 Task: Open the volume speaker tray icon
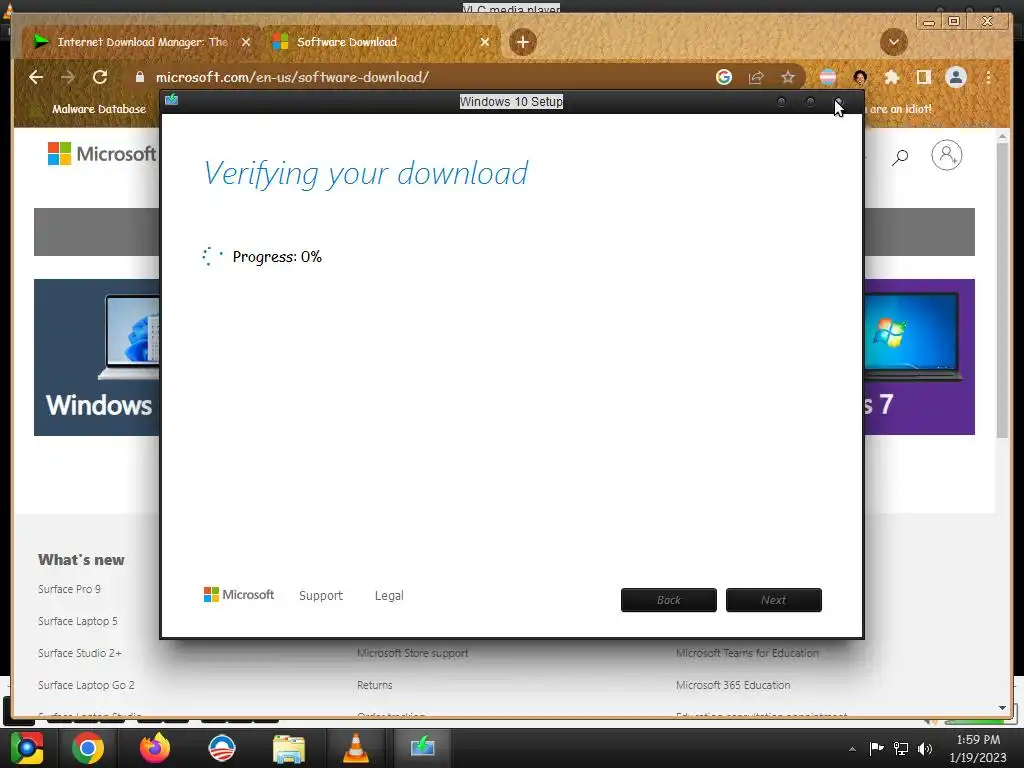click(925, 748)
